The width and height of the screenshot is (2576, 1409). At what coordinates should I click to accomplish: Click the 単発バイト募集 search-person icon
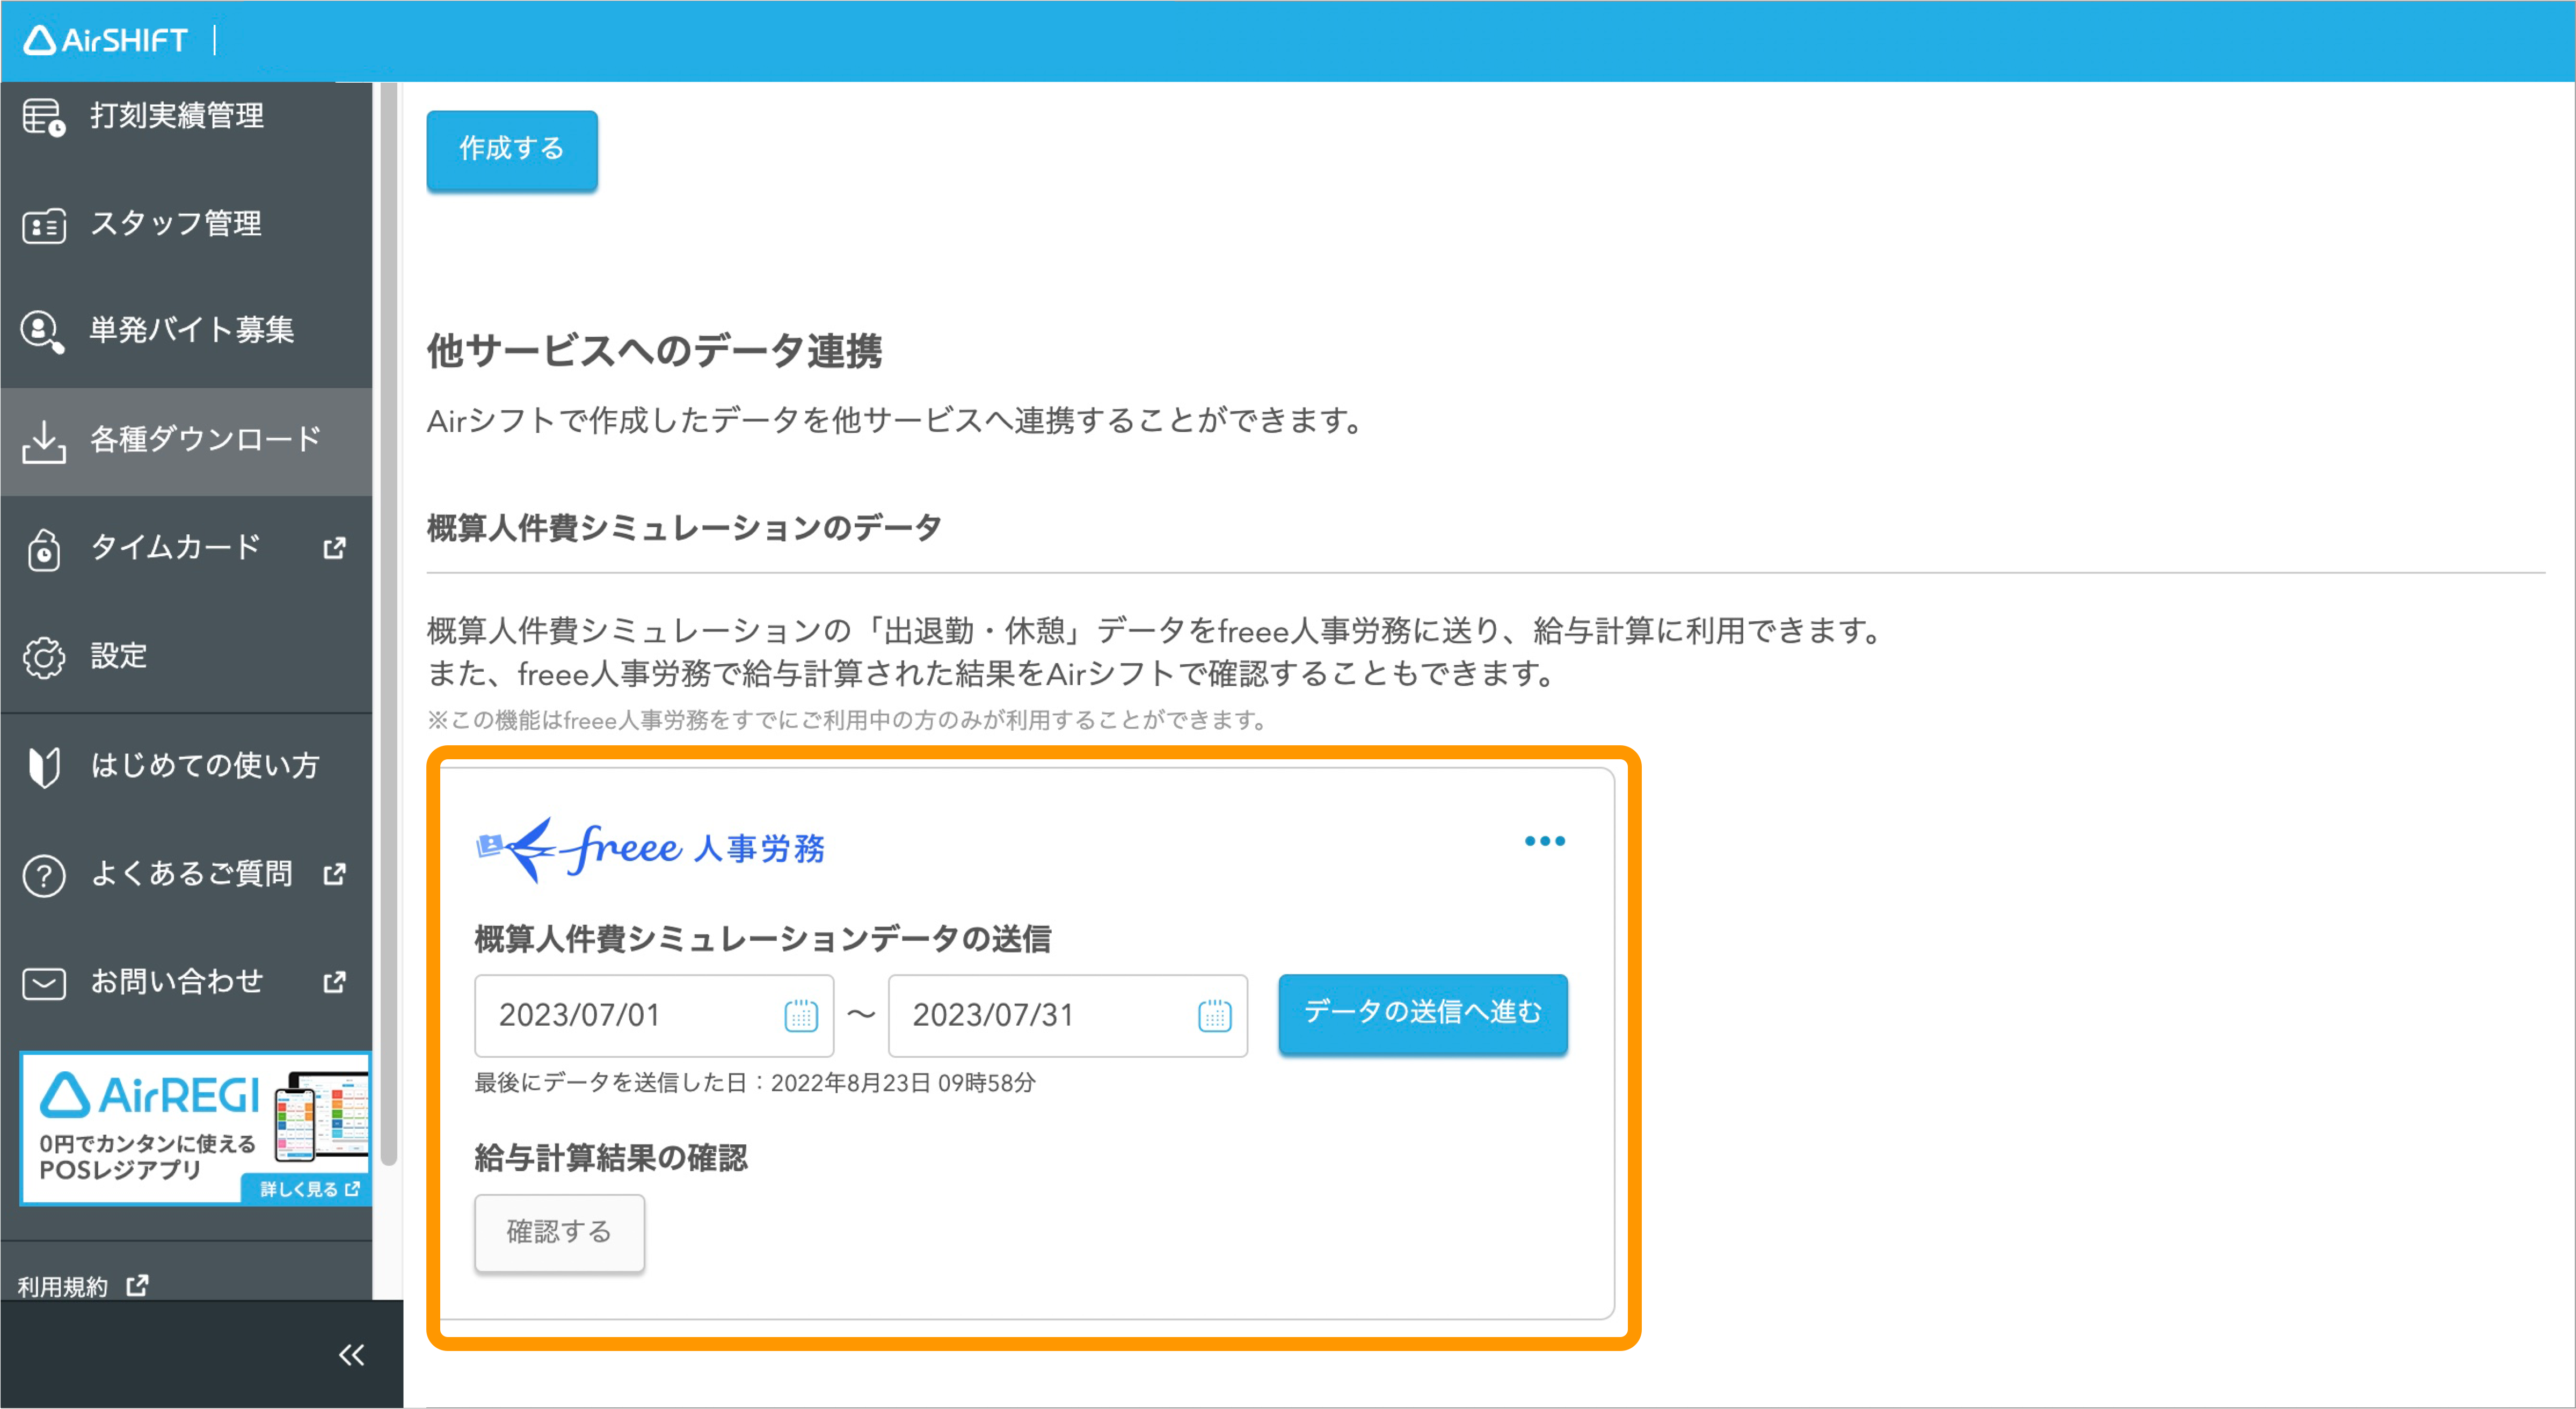(x=43, y=332)
